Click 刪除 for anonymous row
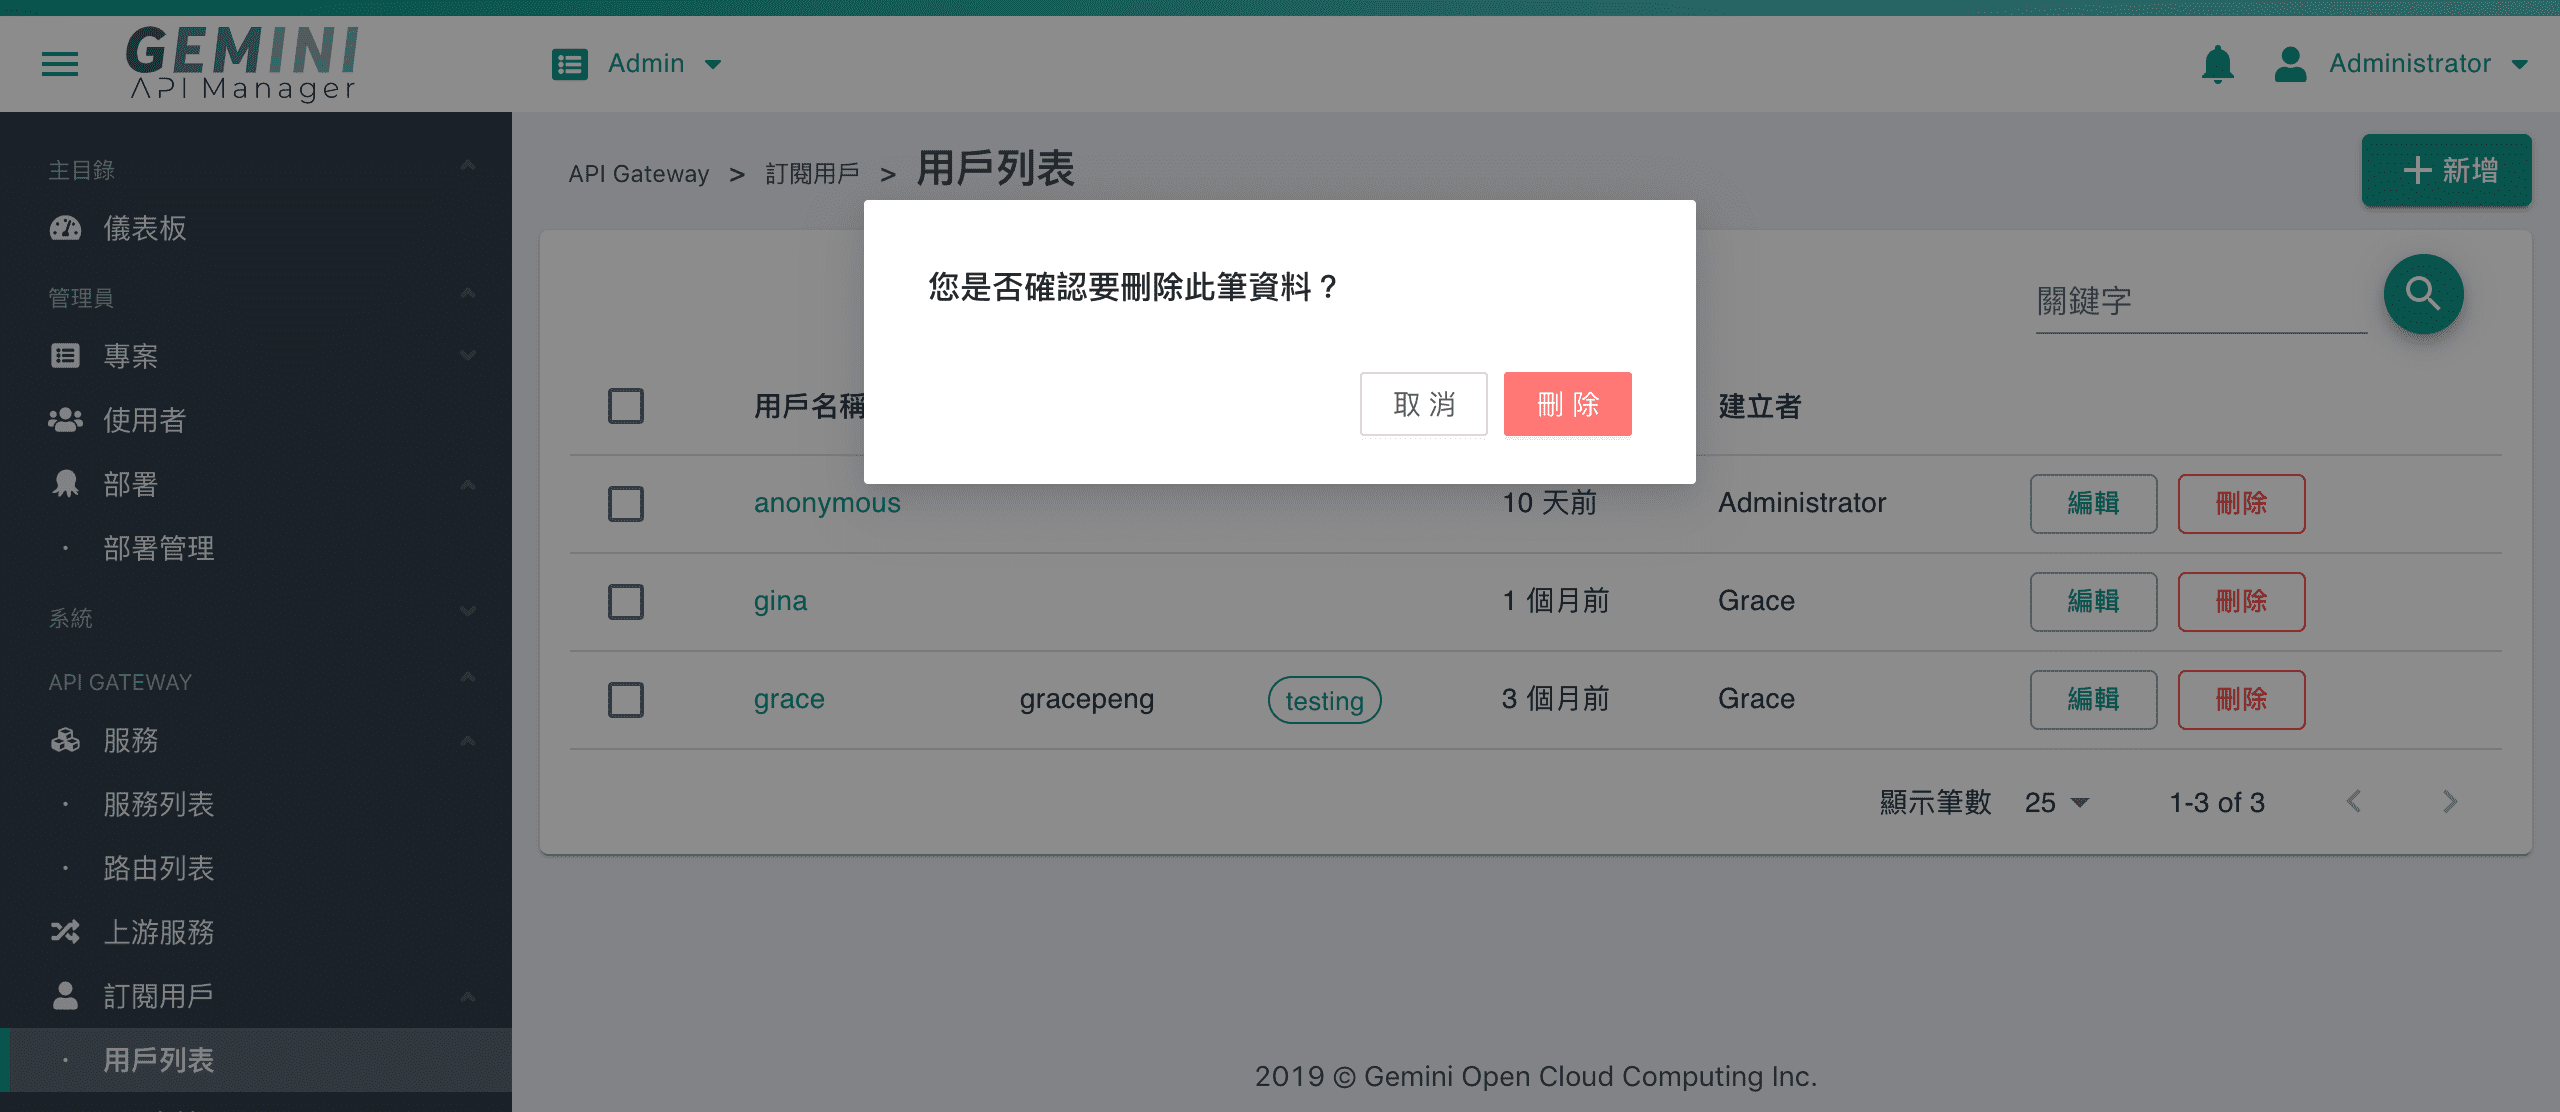Screen dimensions: 2560x1112 (x=2242, y=503)
